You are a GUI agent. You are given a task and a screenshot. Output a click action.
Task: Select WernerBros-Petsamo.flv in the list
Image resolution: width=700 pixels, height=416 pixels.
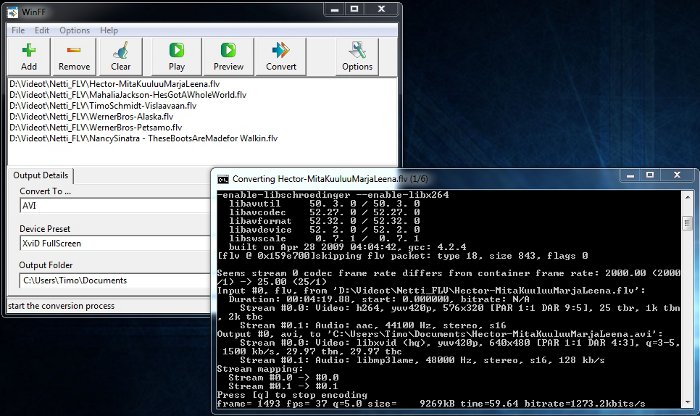[x=96, y=127]
